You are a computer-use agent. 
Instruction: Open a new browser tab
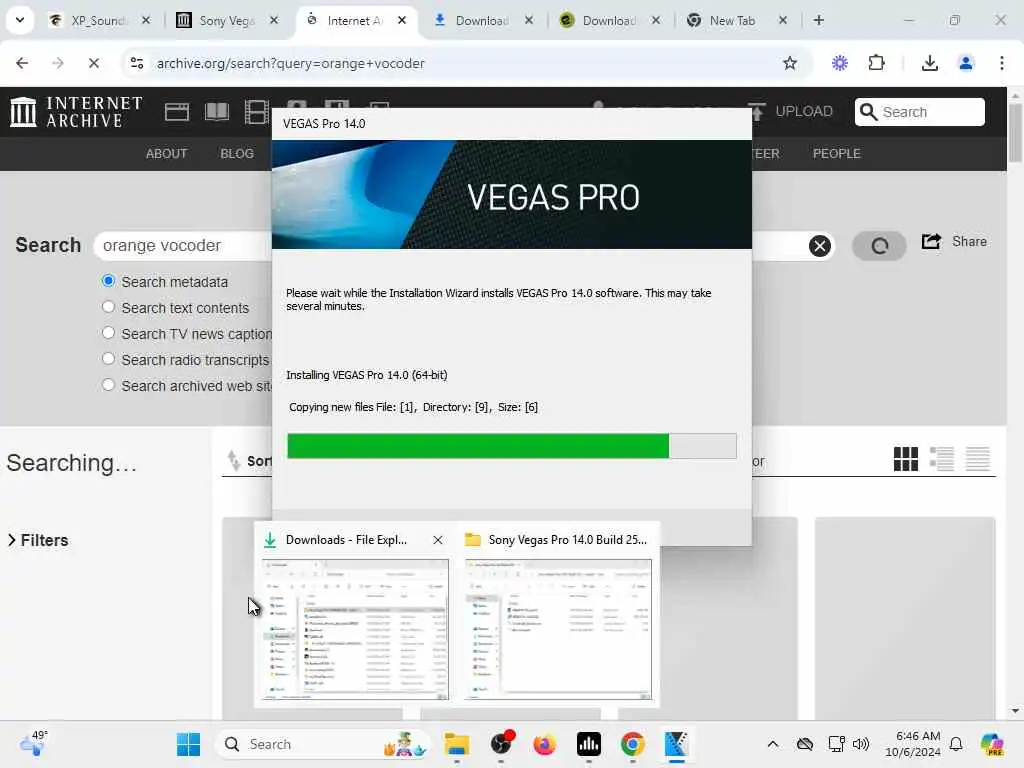pos(818,20)
